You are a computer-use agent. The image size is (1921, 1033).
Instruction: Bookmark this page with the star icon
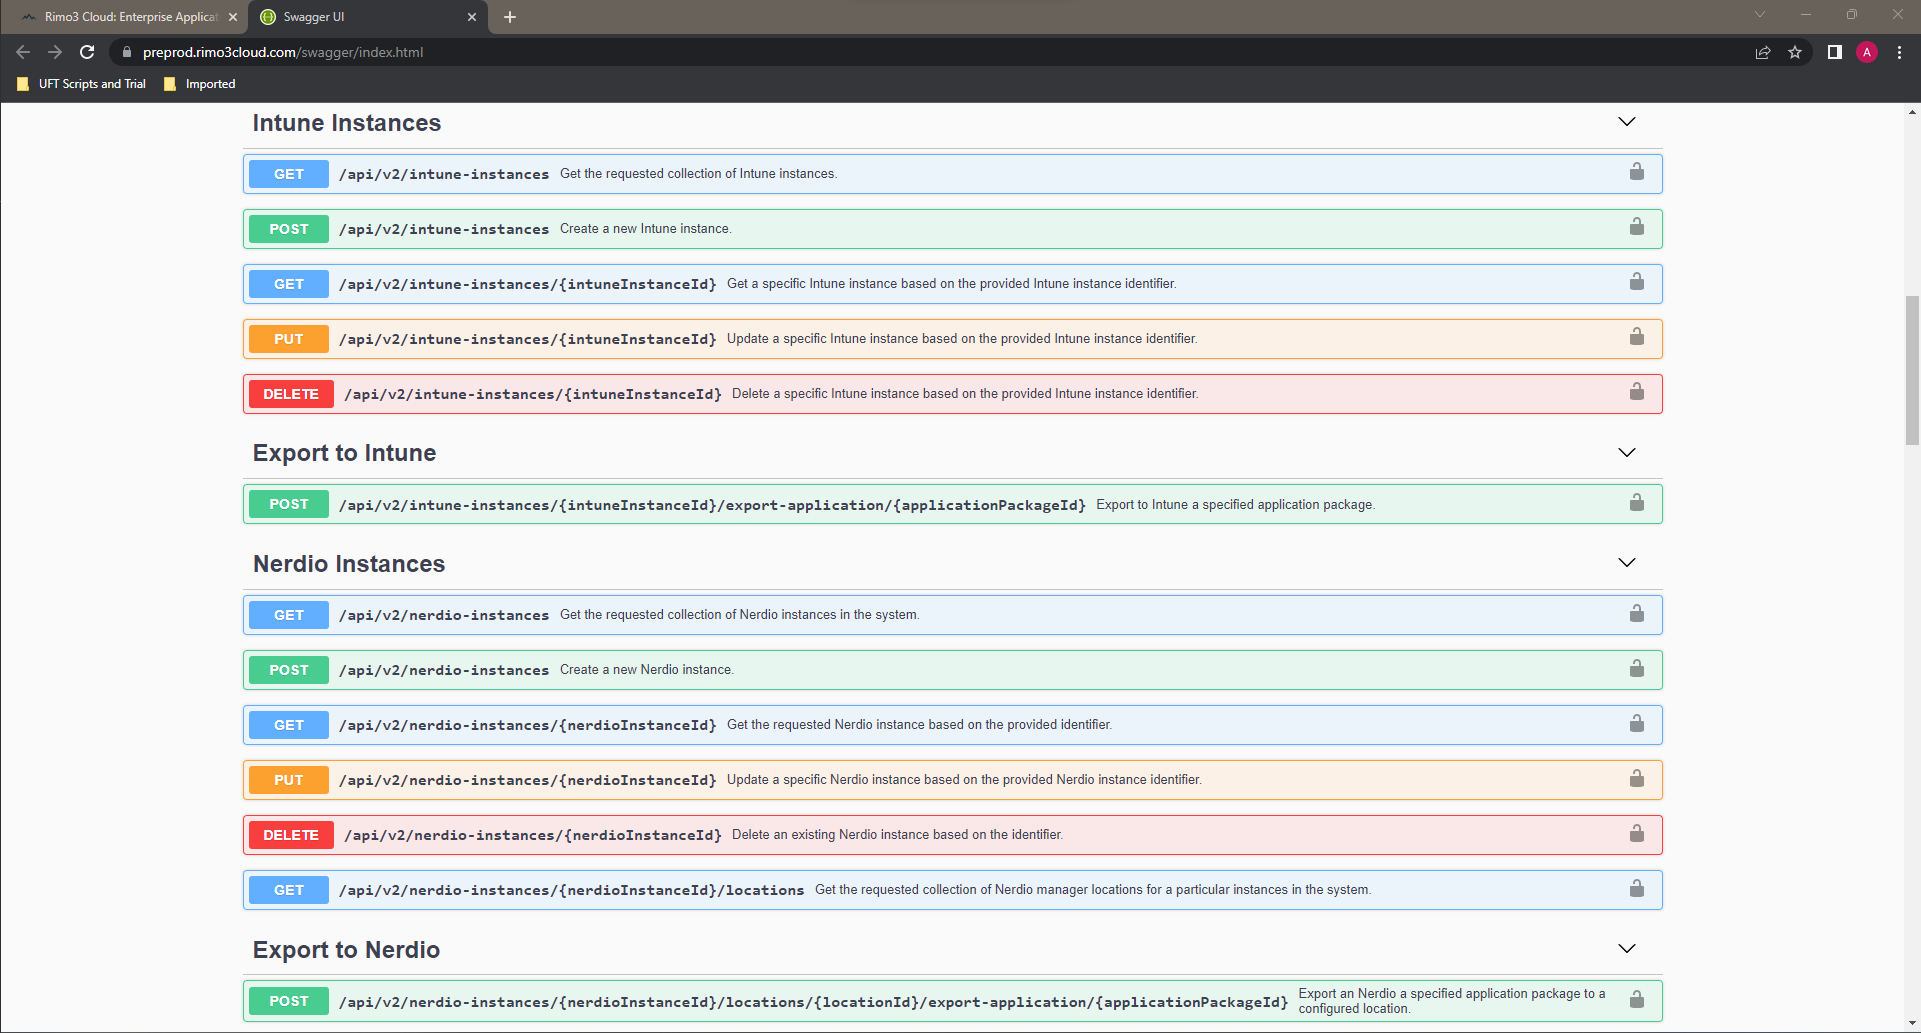1795,52
